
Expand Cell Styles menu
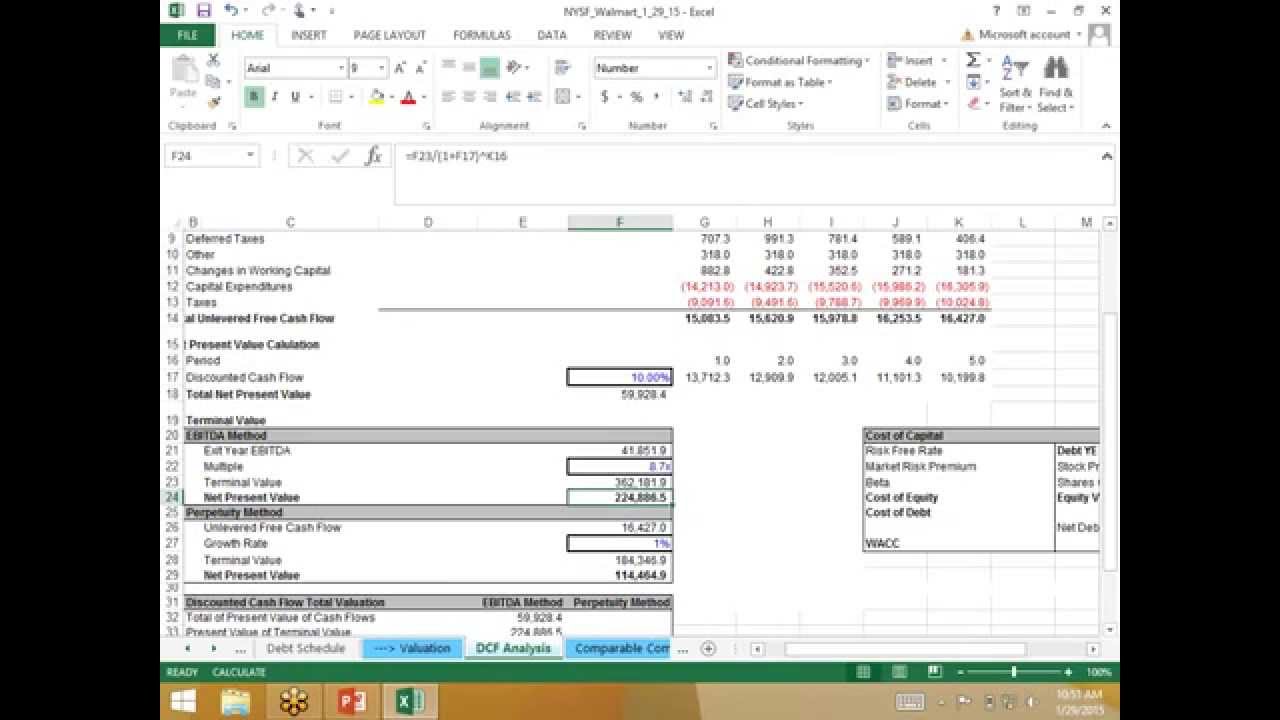pos(766,103)
